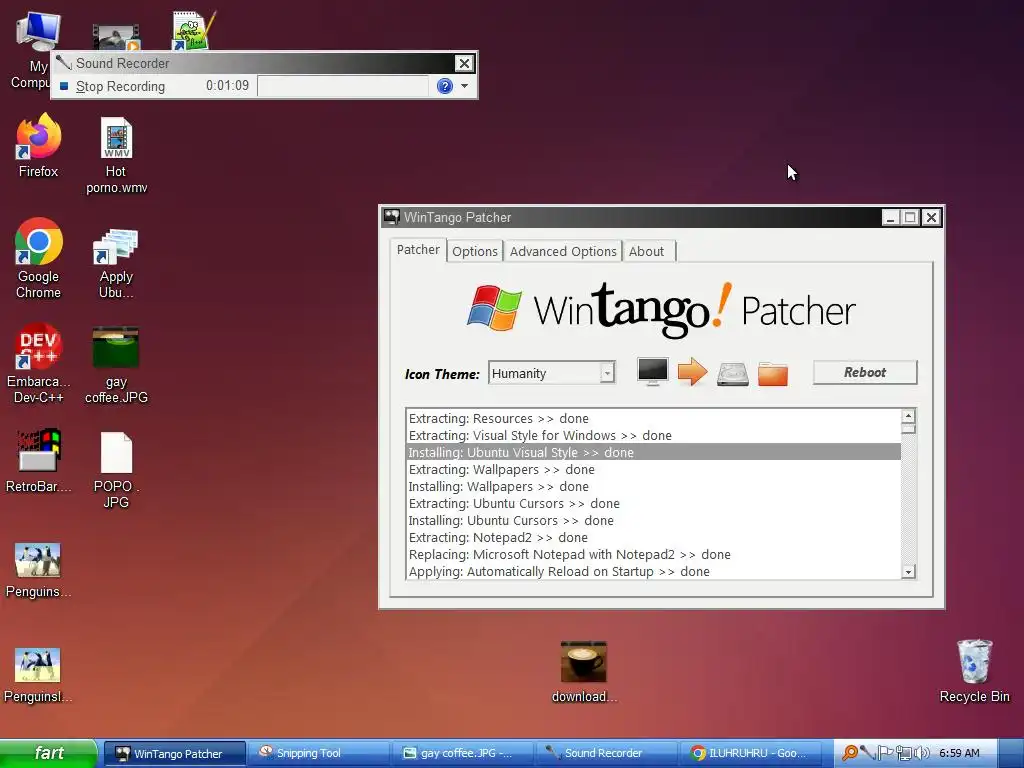Click the WinTango Patcher taskbar button
1024x768 pixels.
(x=175, y=754)
